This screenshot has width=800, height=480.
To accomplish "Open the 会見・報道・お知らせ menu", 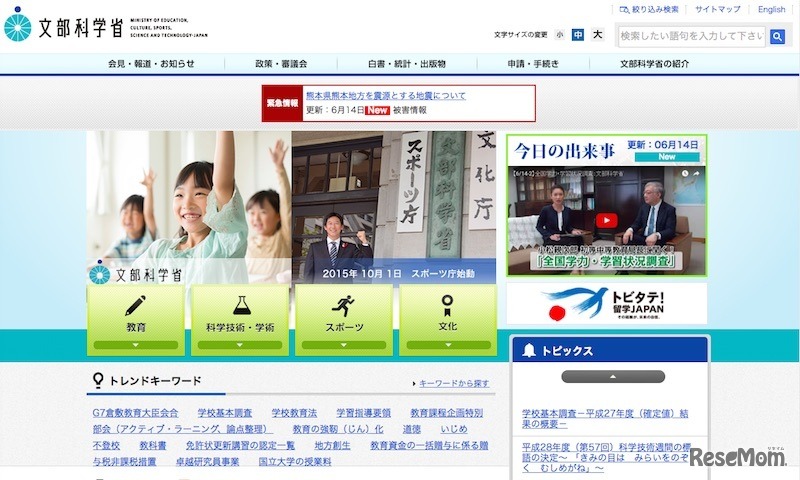I will coord(151,64).
